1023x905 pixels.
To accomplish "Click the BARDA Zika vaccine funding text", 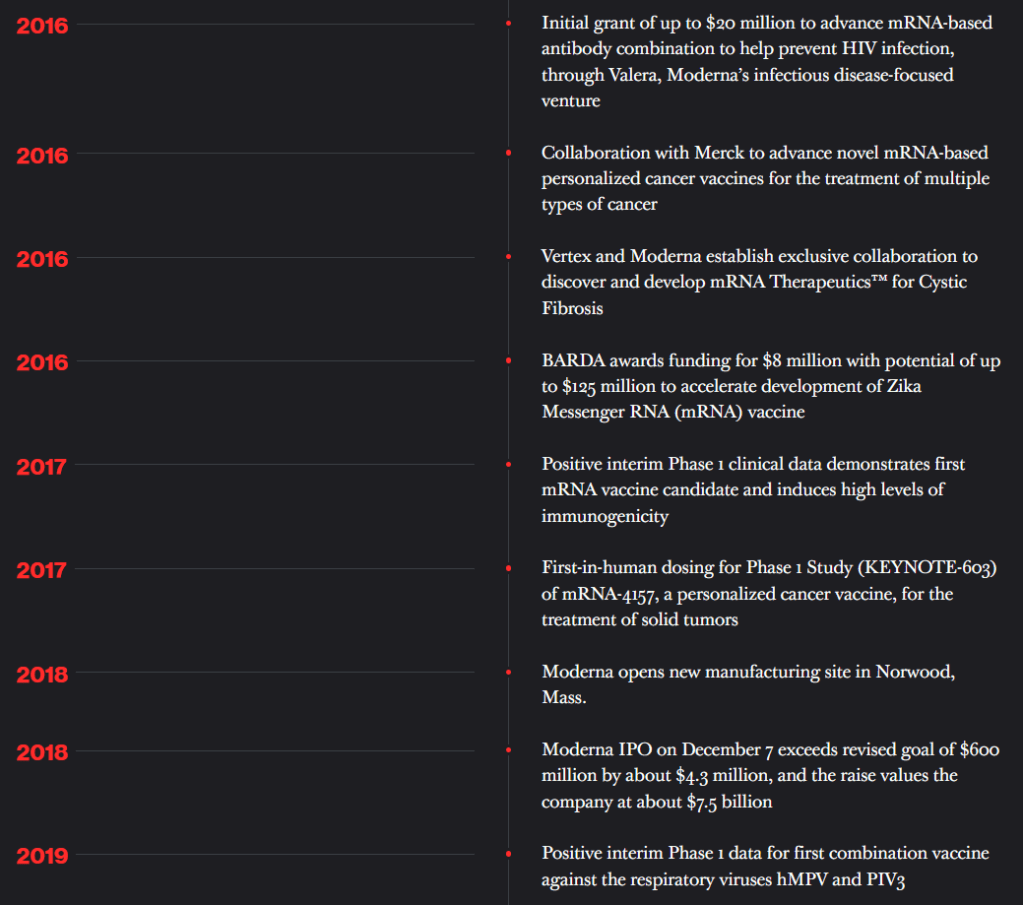I will click(770, 386).
